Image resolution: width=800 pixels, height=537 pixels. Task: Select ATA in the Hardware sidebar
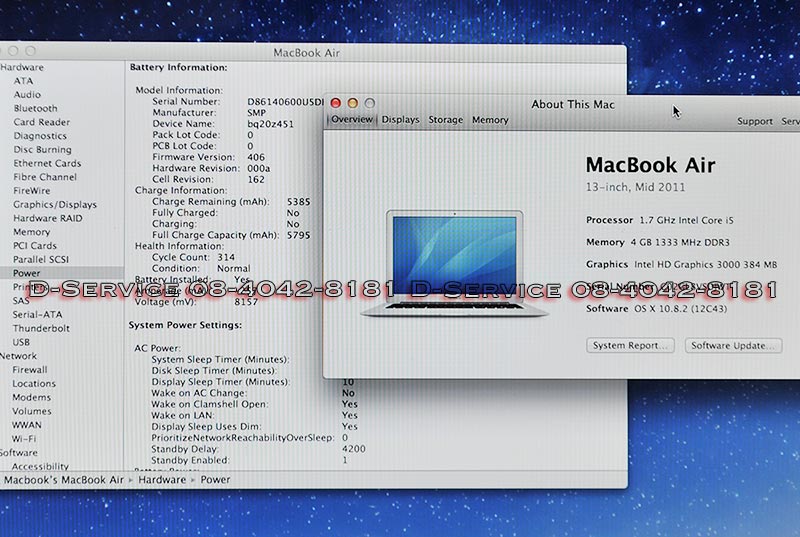[x=23, y=81]
